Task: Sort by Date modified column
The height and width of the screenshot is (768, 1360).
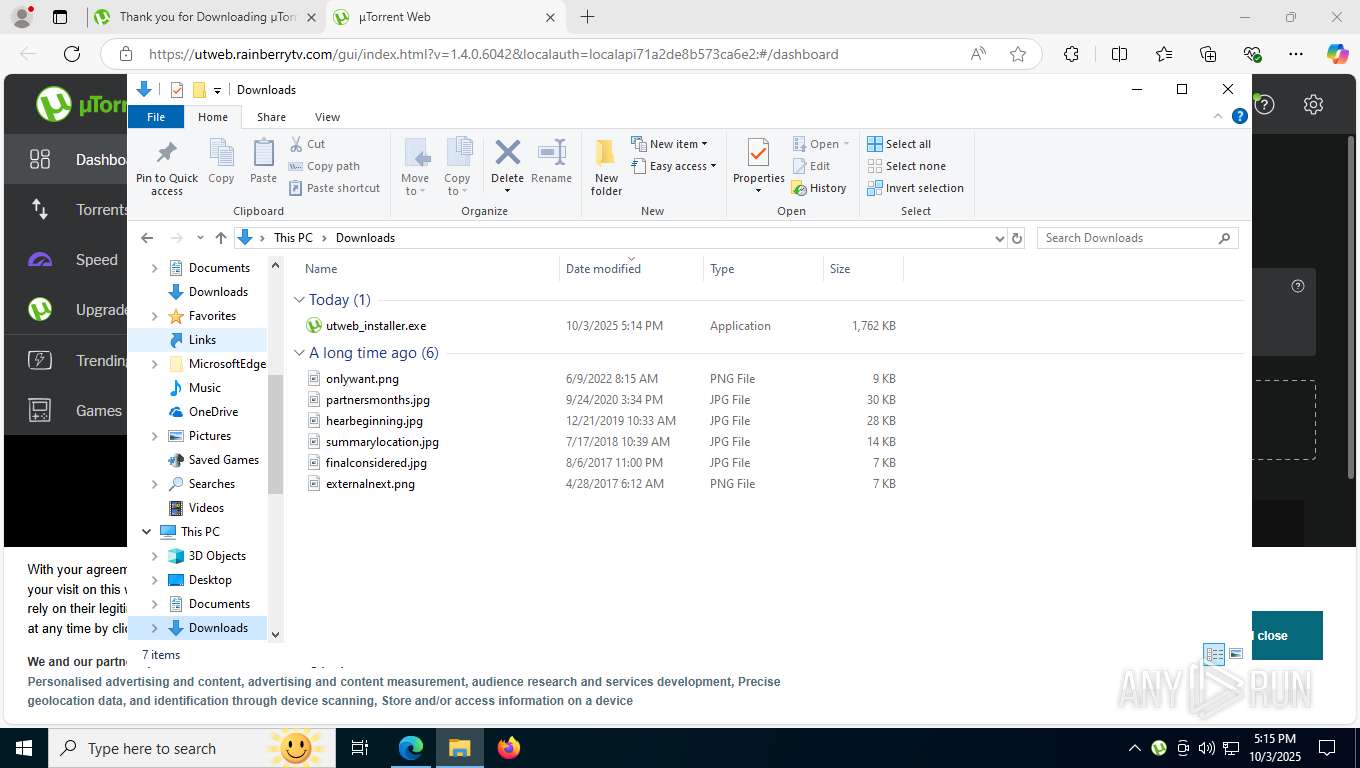Action: pos(631,269)
